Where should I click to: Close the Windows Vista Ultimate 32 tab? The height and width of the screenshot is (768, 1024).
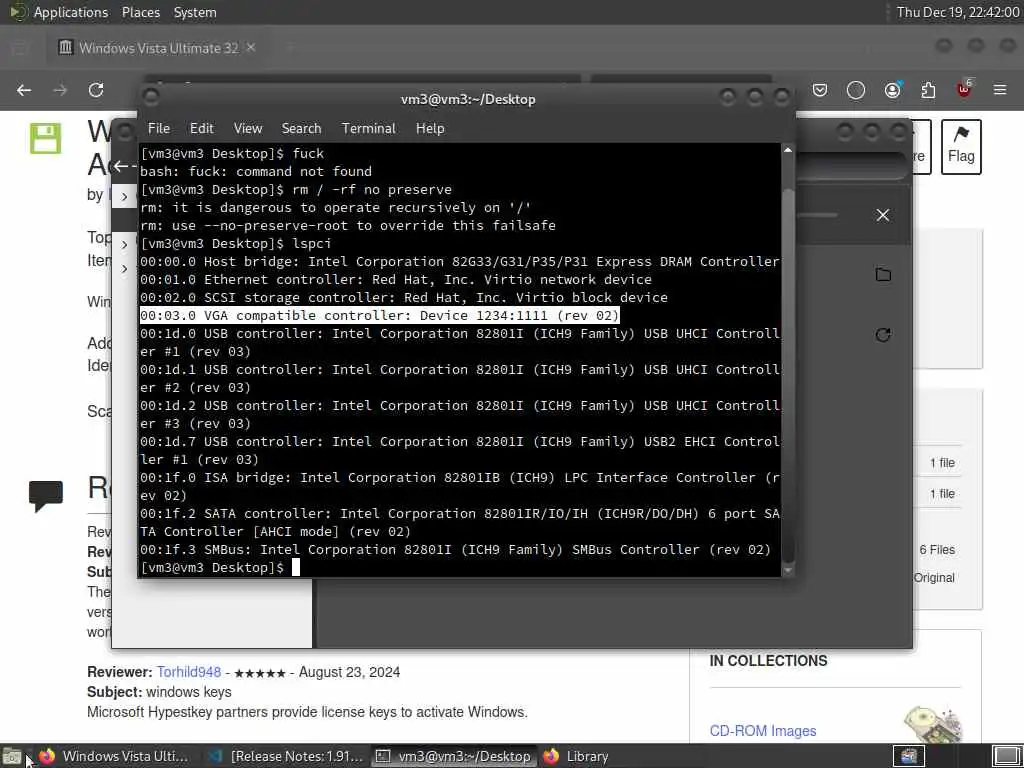(251, 48)
